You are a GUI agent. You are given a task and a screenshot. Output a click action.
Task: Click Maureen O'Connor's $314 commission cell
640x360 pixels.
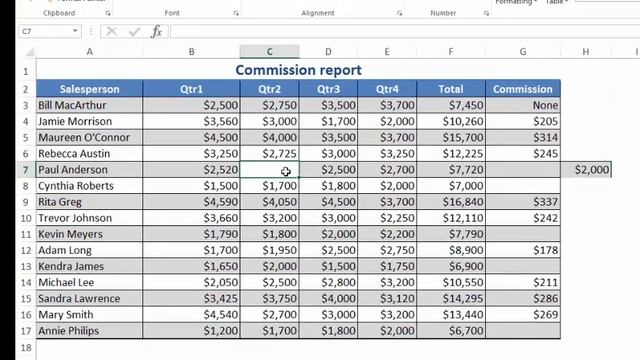523,138
